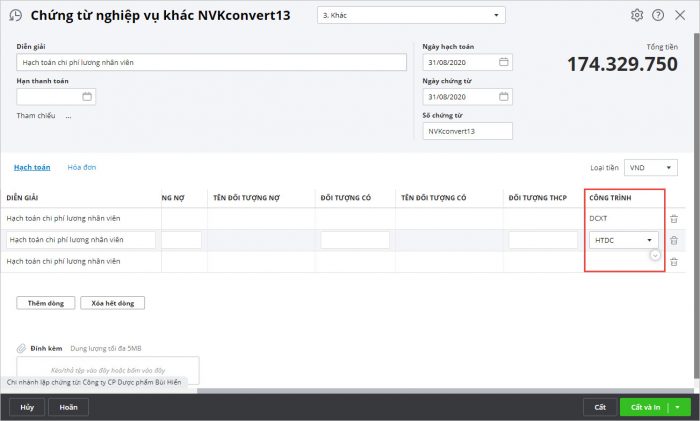Open the help question mark icon
The width and height of the screenshot is (700, 421).
[658, 15]
